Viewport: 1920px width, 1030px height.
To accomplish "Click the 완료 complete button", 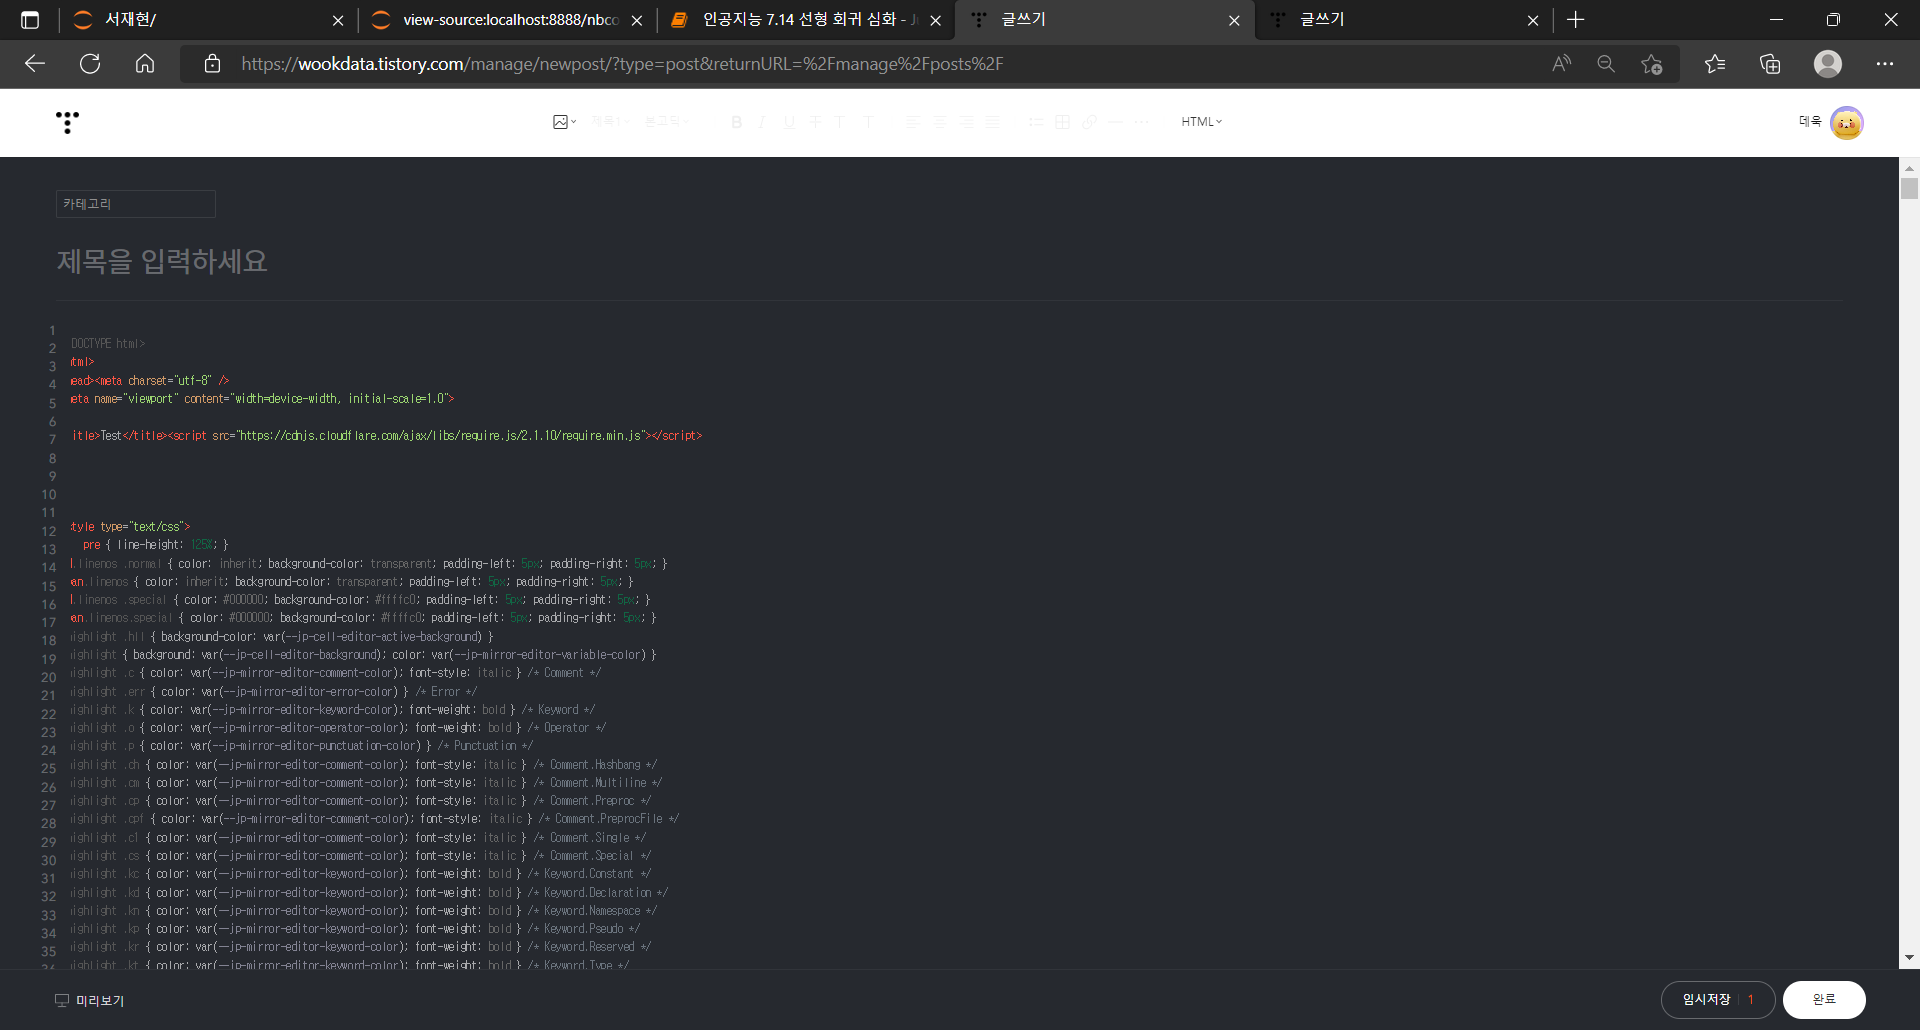I will 1824,999.
